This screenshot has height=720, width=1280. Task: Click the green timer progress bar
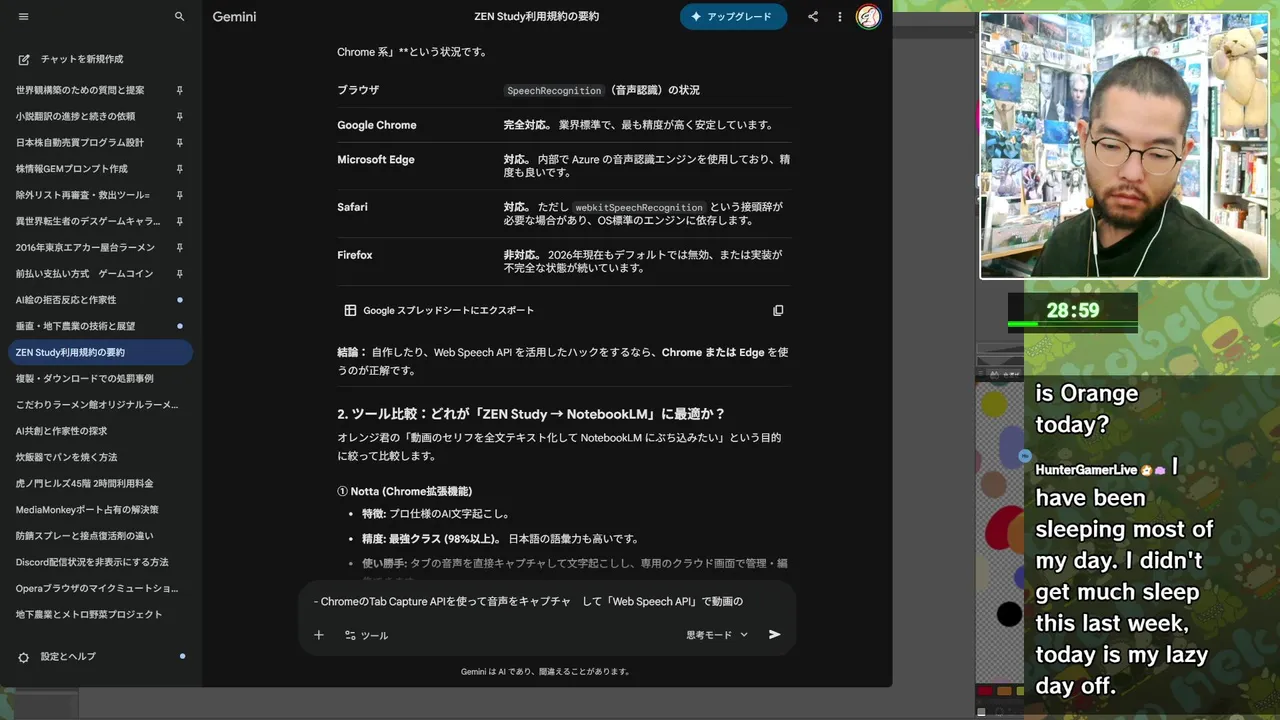click(x=1072, y=325)
